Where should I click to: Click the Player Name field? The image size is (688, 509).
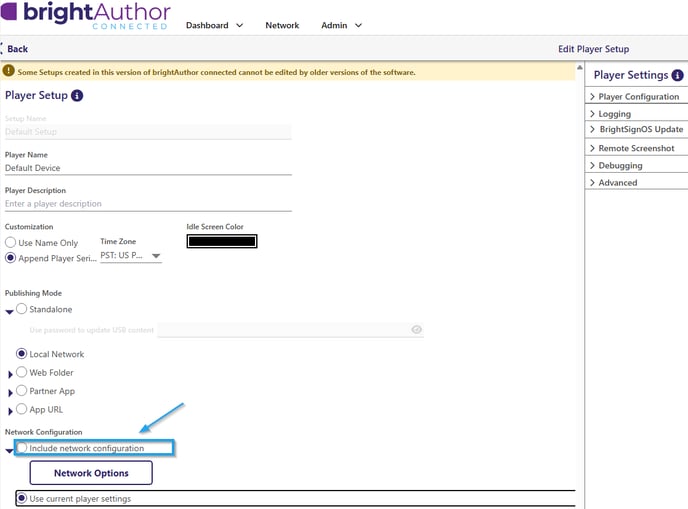[148, 168]
